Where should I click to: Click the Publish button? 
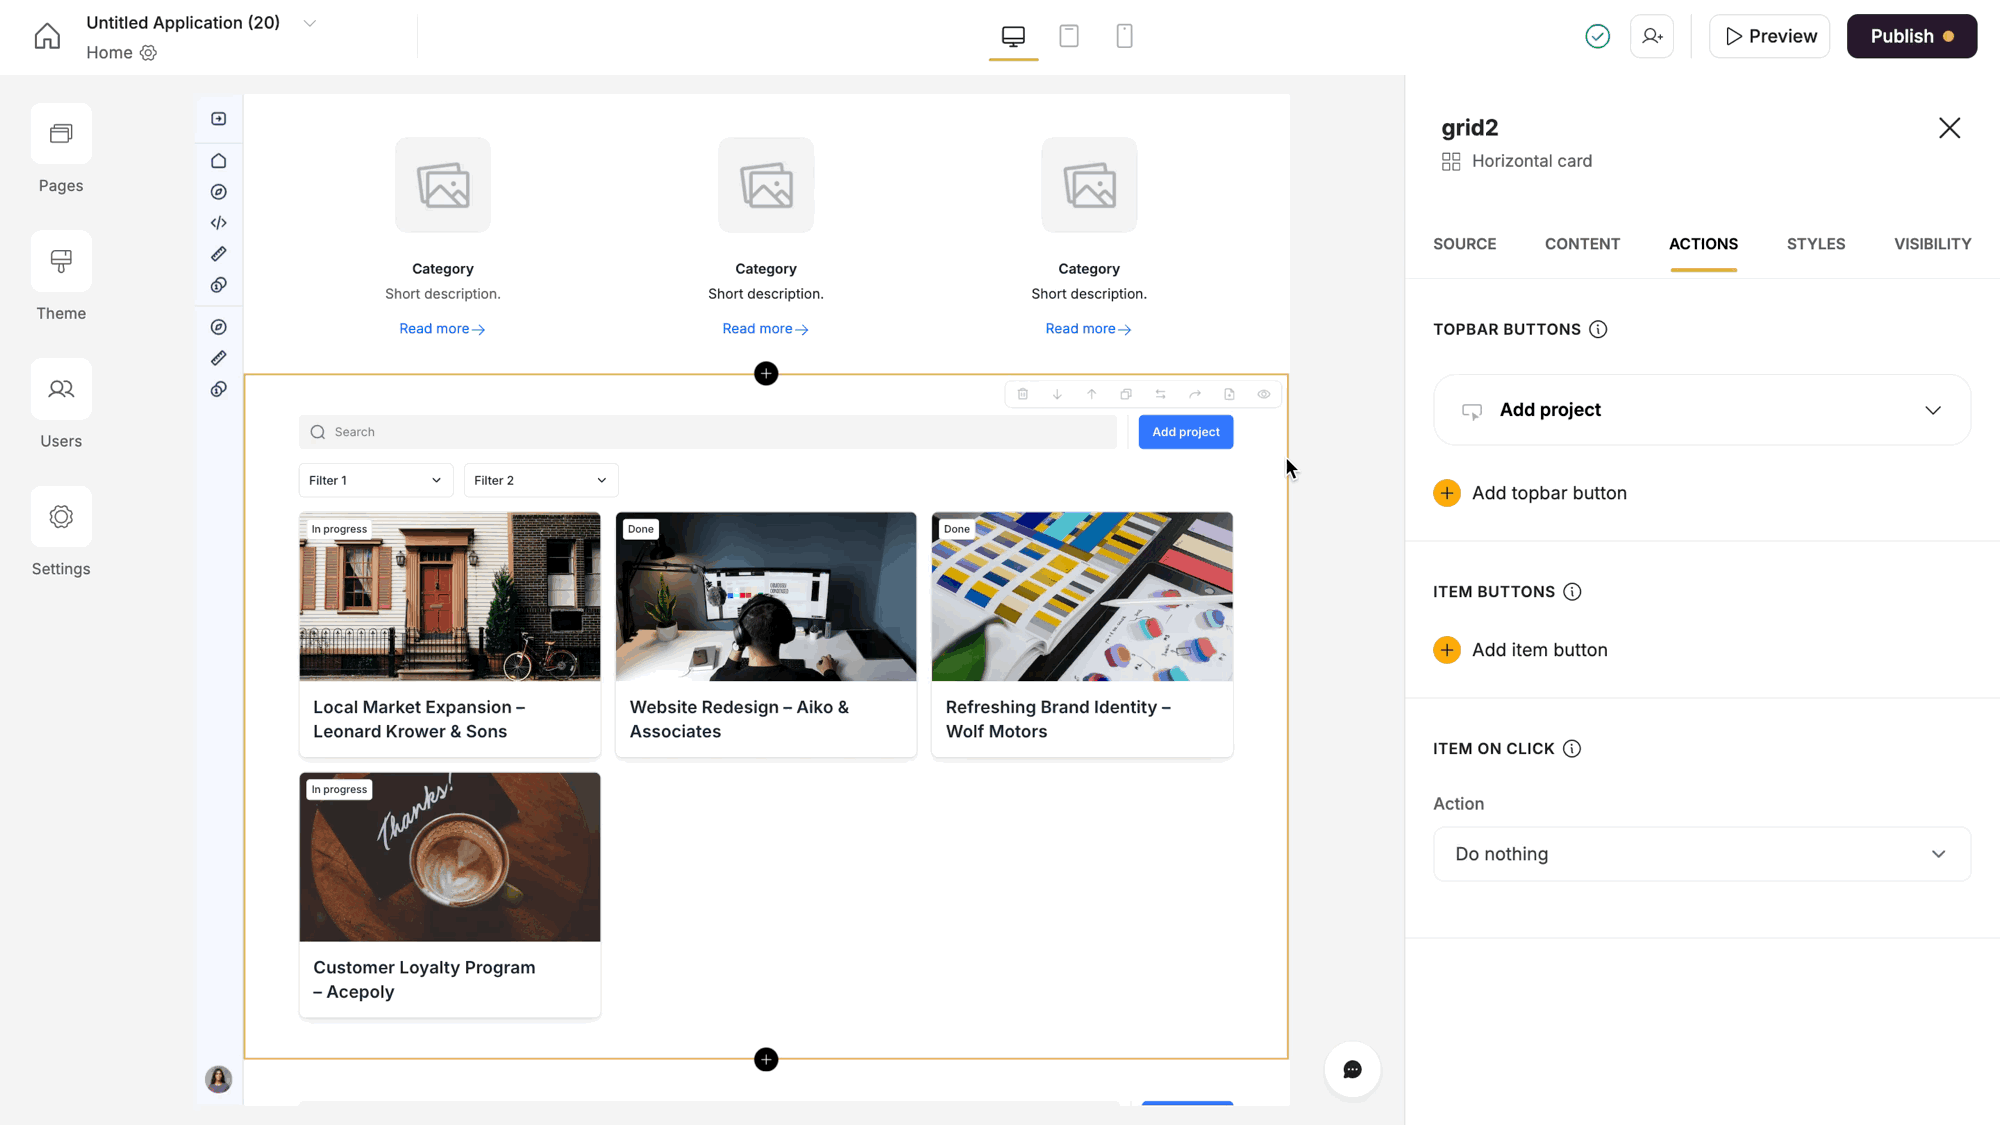(x=1910, y=37)
